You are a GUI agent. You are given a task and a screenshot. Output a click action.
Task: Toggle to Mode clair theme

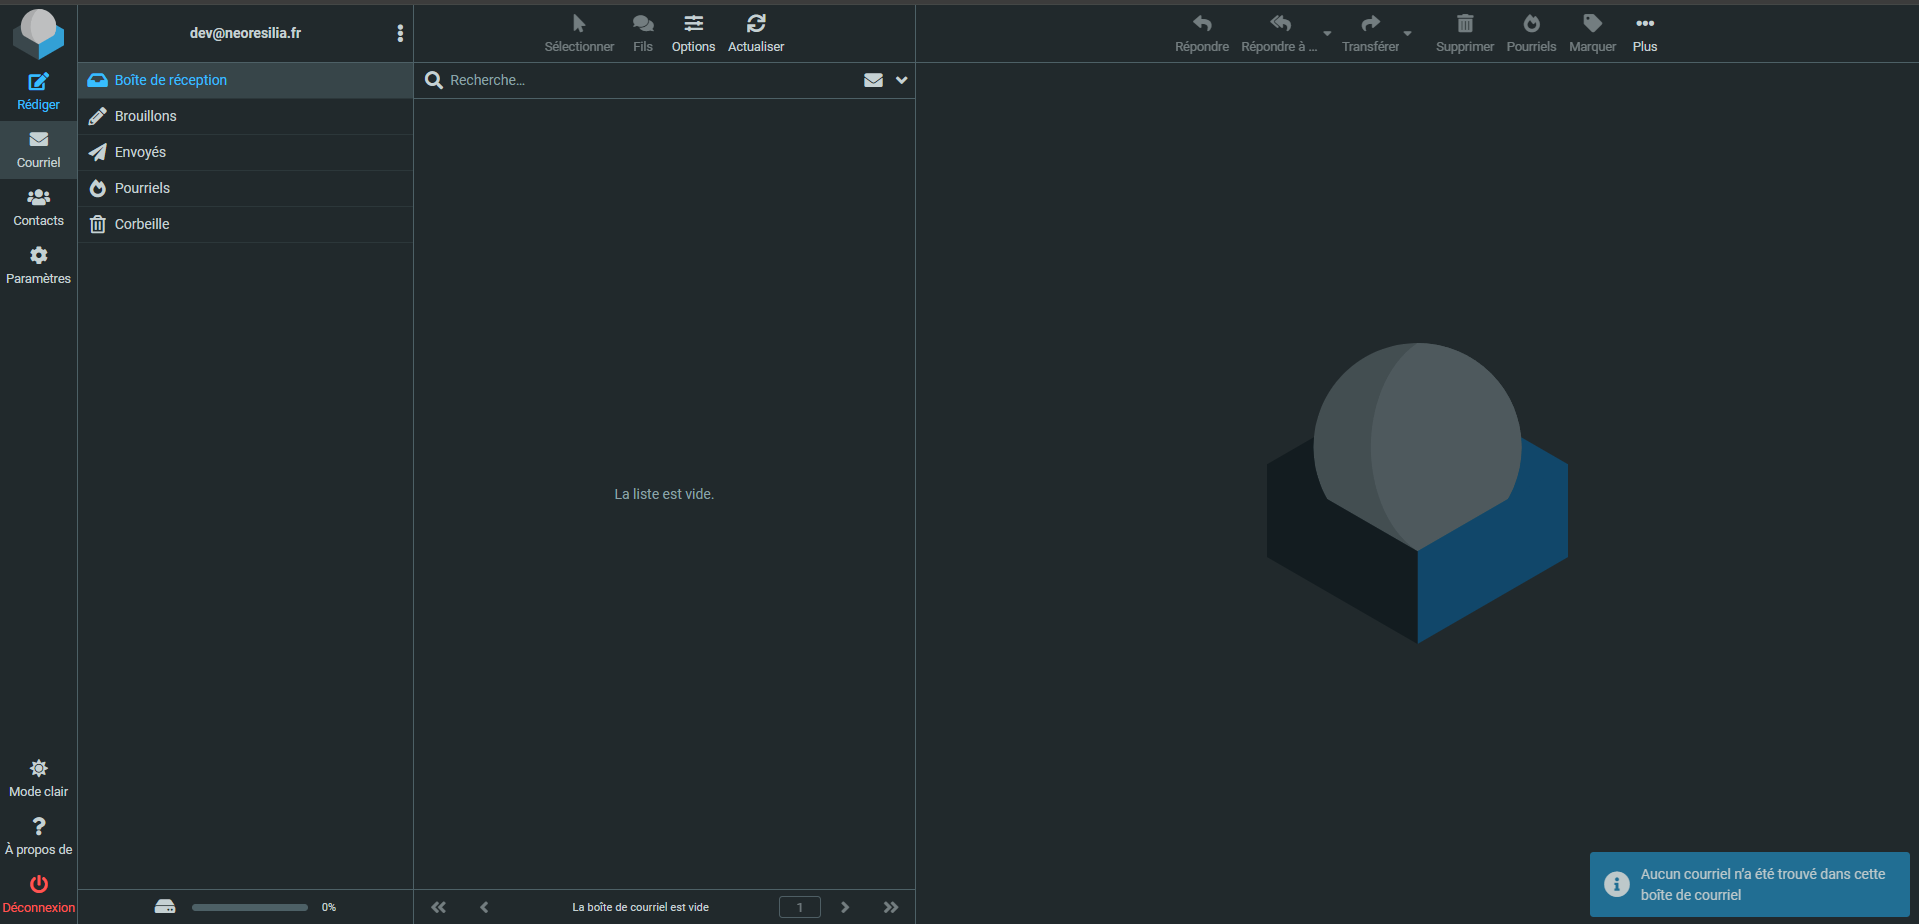[x=38, y=769]
